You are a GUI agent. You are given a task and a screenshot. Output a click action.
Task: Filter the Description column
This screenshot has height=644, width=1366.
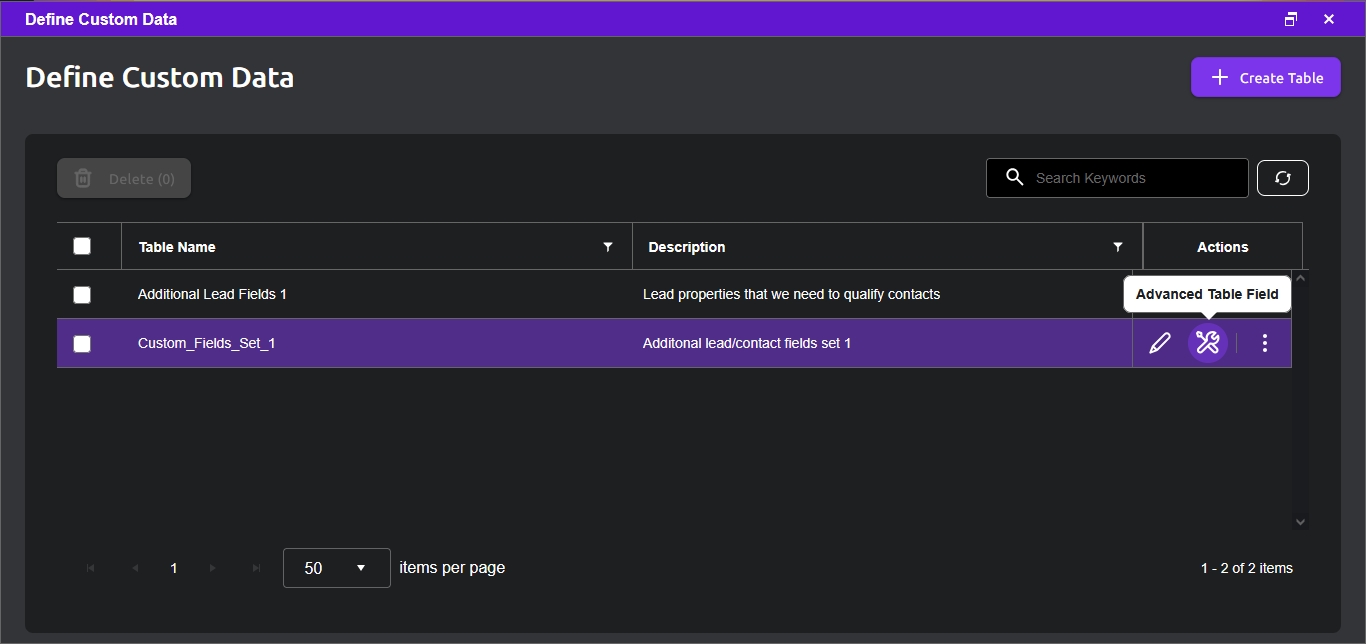[1118, 247]
